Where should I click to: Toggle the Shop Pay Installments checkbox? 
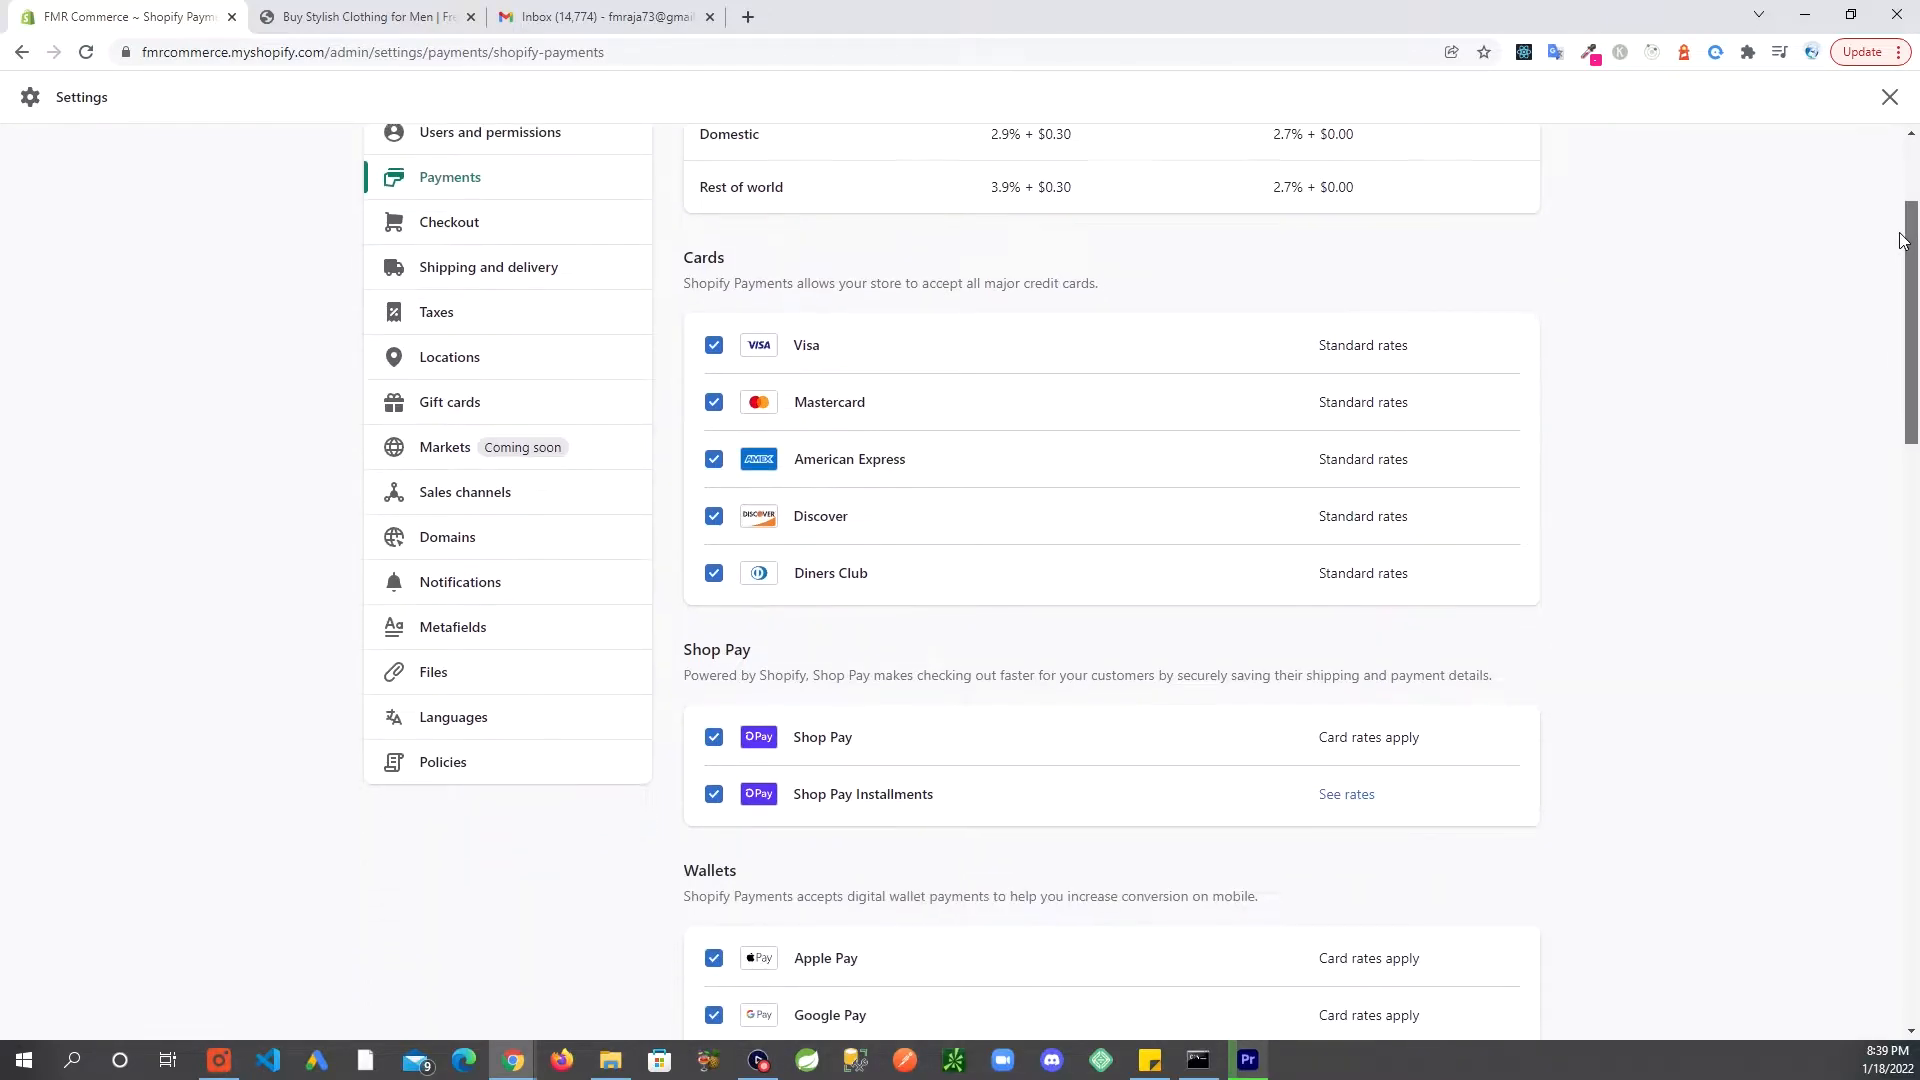pos(713,794)
